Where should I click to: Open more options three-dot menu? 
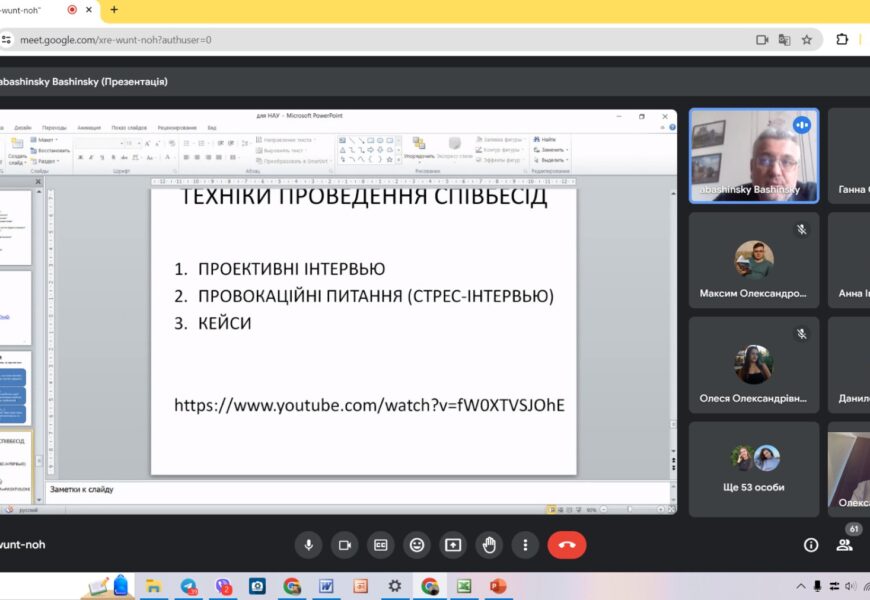click(x=525, y=545)
